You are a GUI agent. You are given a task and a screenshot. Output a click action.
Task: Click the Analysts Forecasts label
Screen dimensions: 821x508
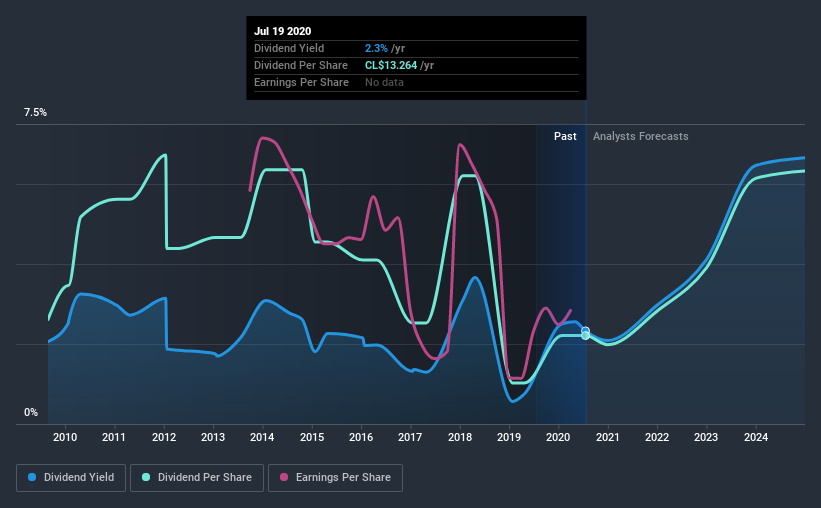coord(640,136)
